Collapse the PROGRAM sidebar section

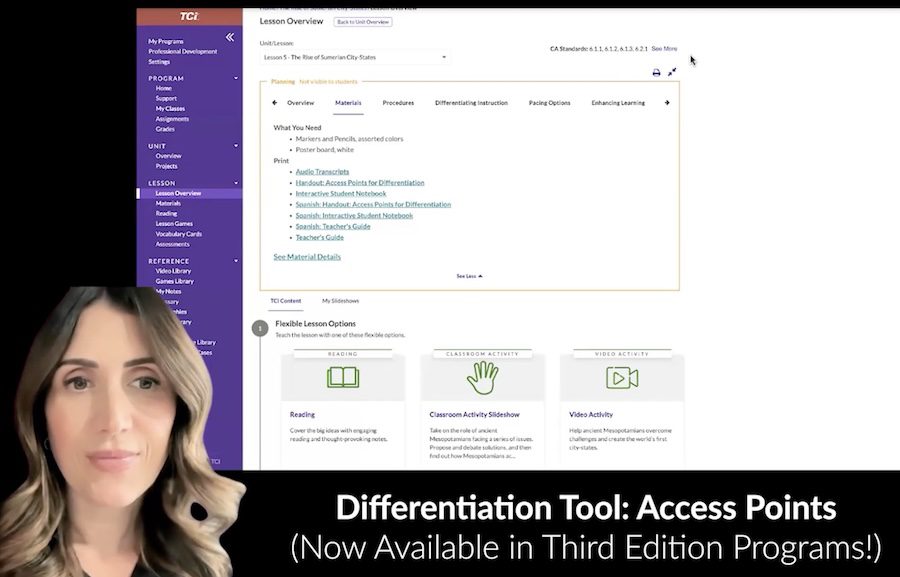tap(236, 78)
